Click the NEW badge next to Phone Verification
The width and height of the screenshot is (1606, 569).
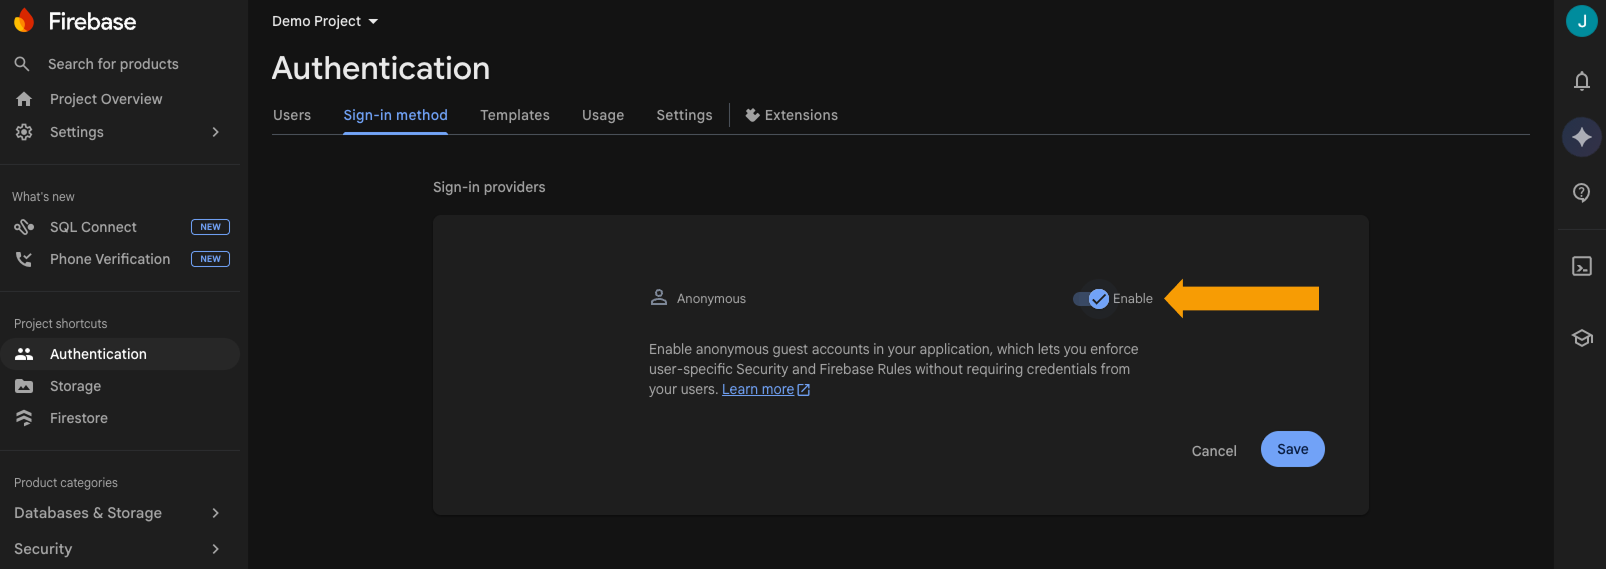coord(210,259)
